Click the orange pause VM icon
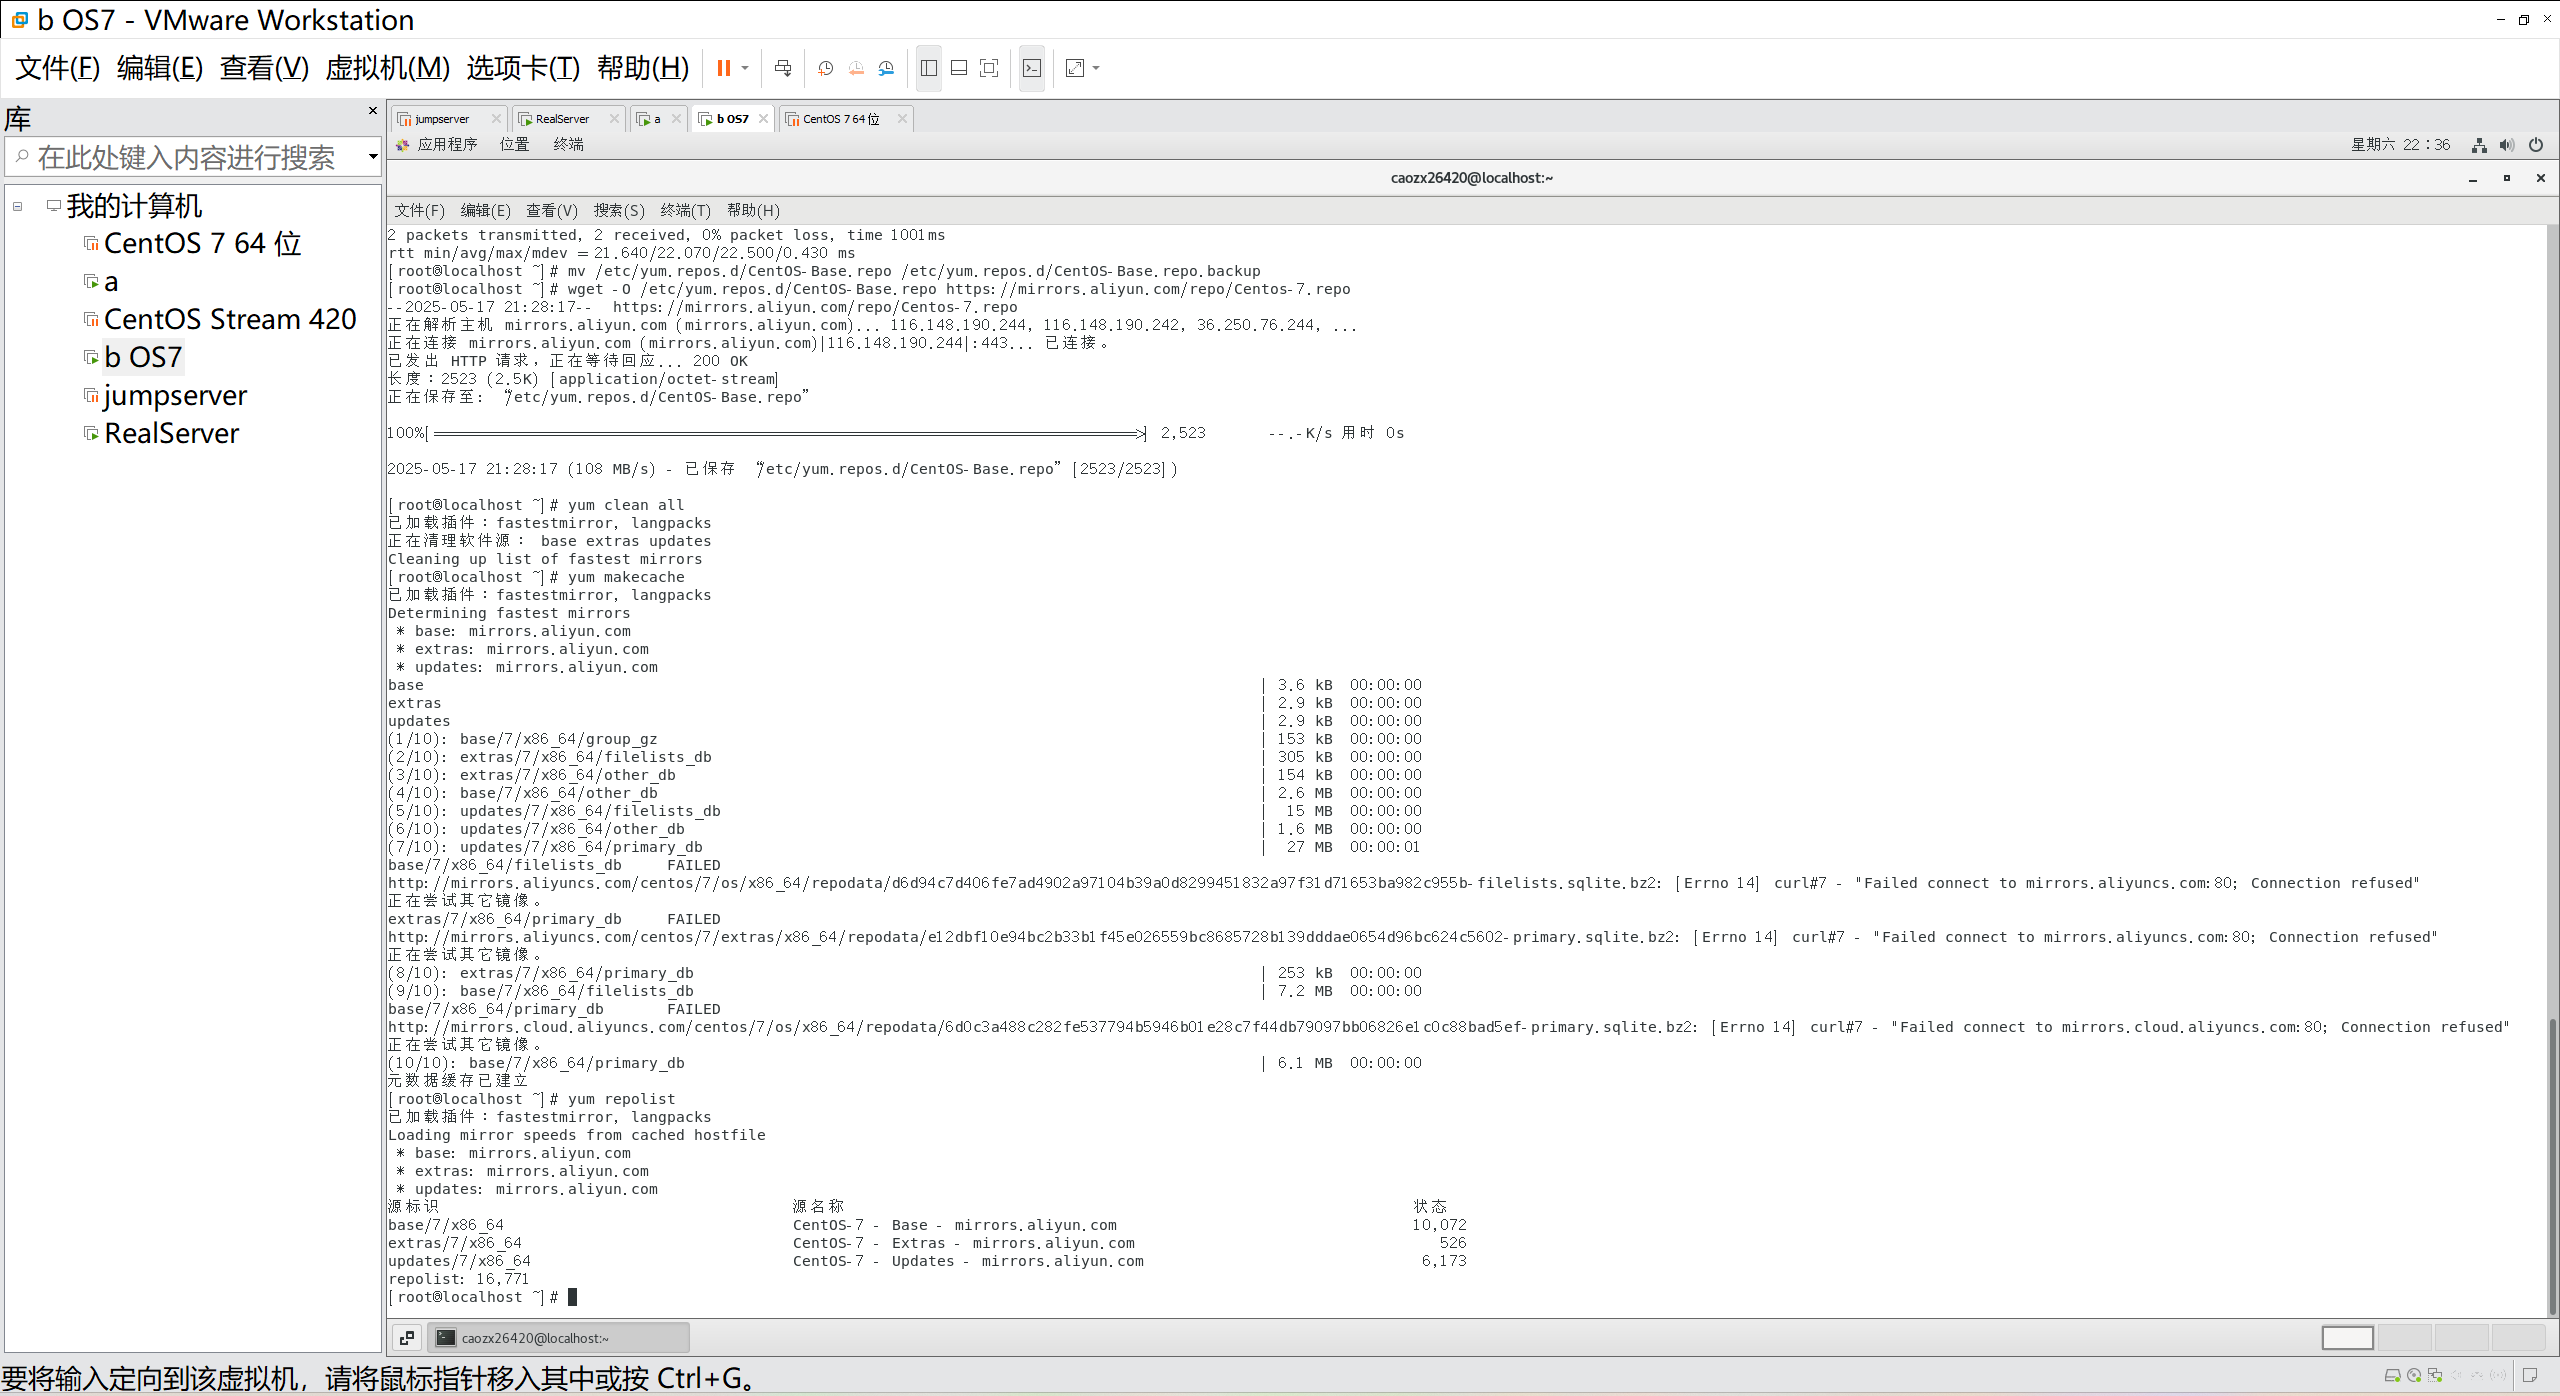Image resolution: width=2560 pixels, height=1396 pixels. [723, 68]
